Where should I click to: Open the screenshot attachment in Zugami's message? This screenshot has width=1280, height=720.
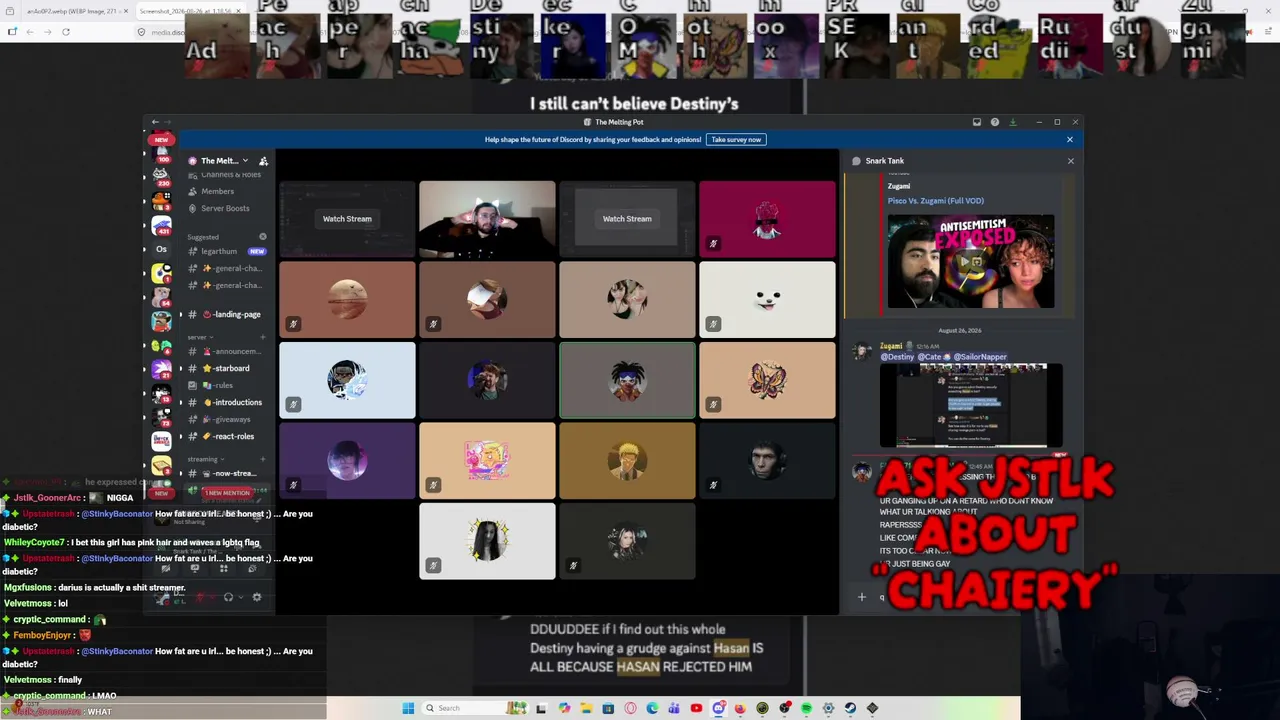tap(971, 406)
